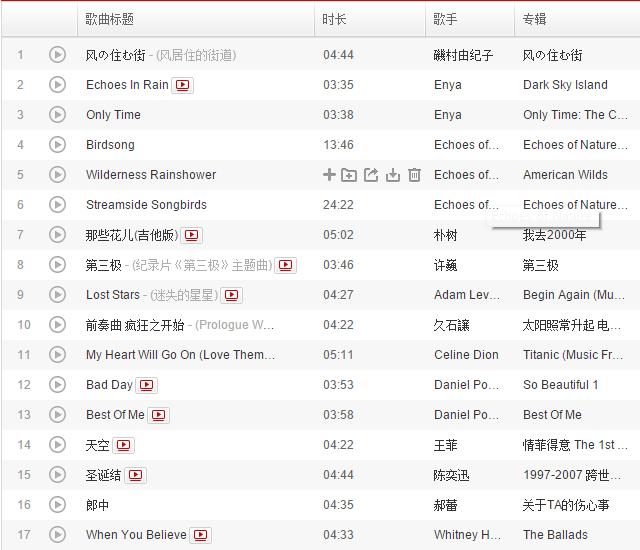
Task: Open artist Celine Dion
Action: [x=466, y=355]
